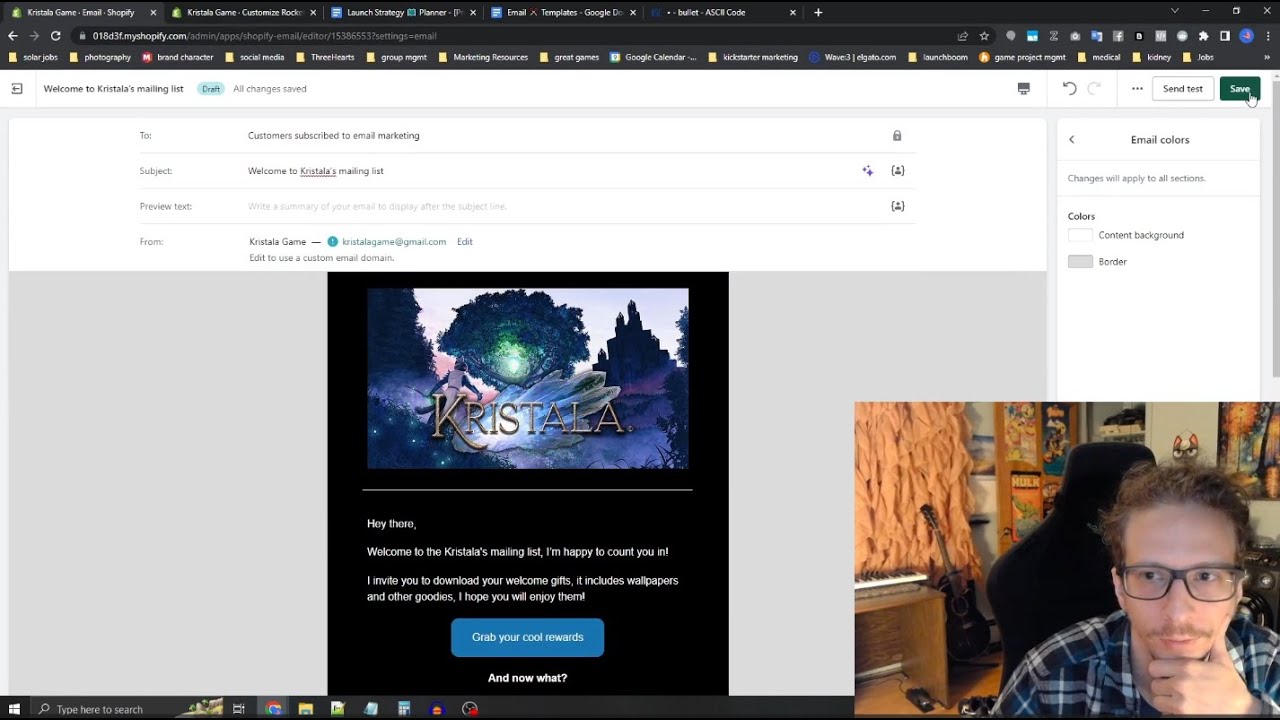The width and height of the screenshot is (1280, 720).
Task: Add personalization icon in the Subject row
Action: pos(898,171)
